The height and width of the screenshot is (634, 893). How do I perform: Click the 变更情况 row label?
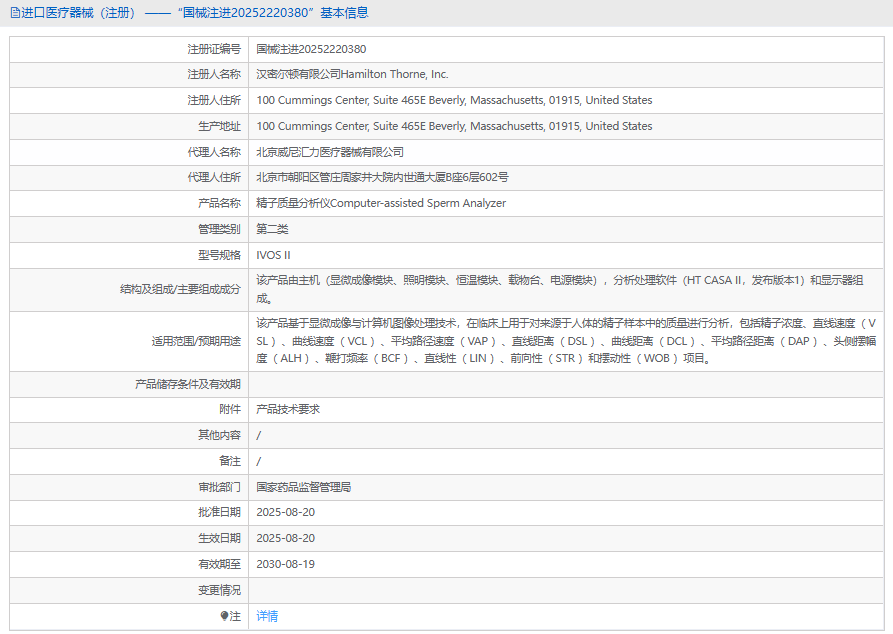tap(219, 590)
